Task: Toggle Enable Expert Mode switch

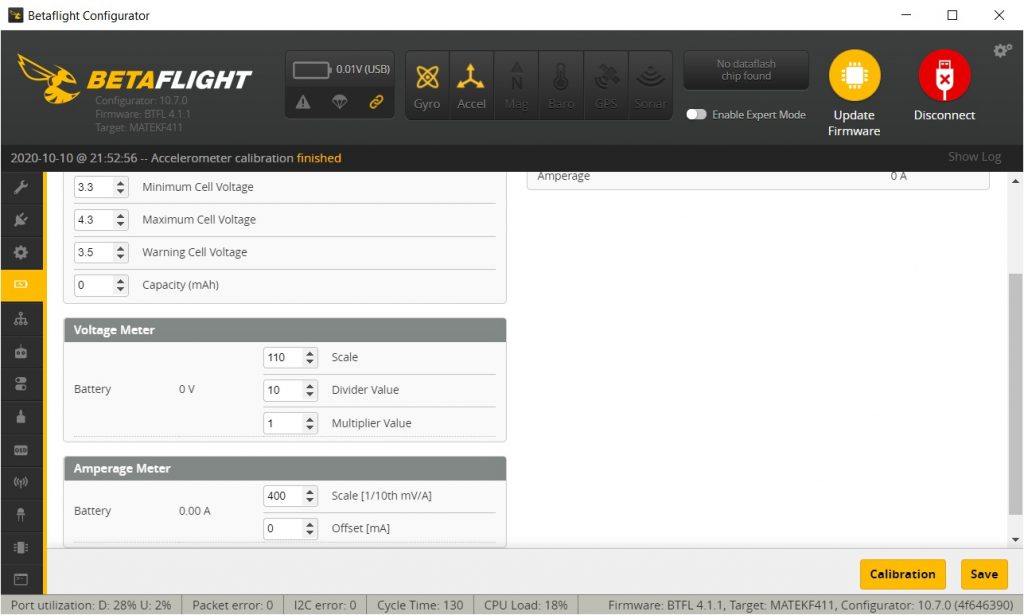Action: (x=696, y=115)
